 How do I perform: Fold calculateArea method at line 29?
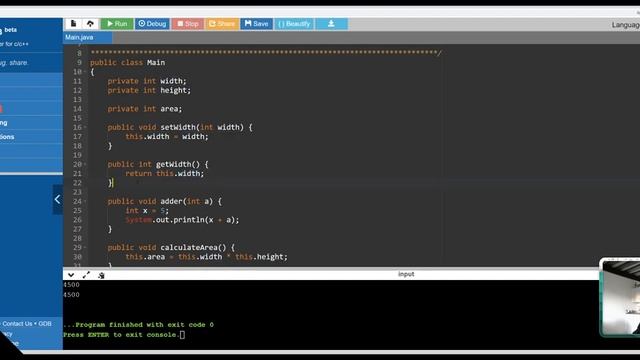pos(85,247)
